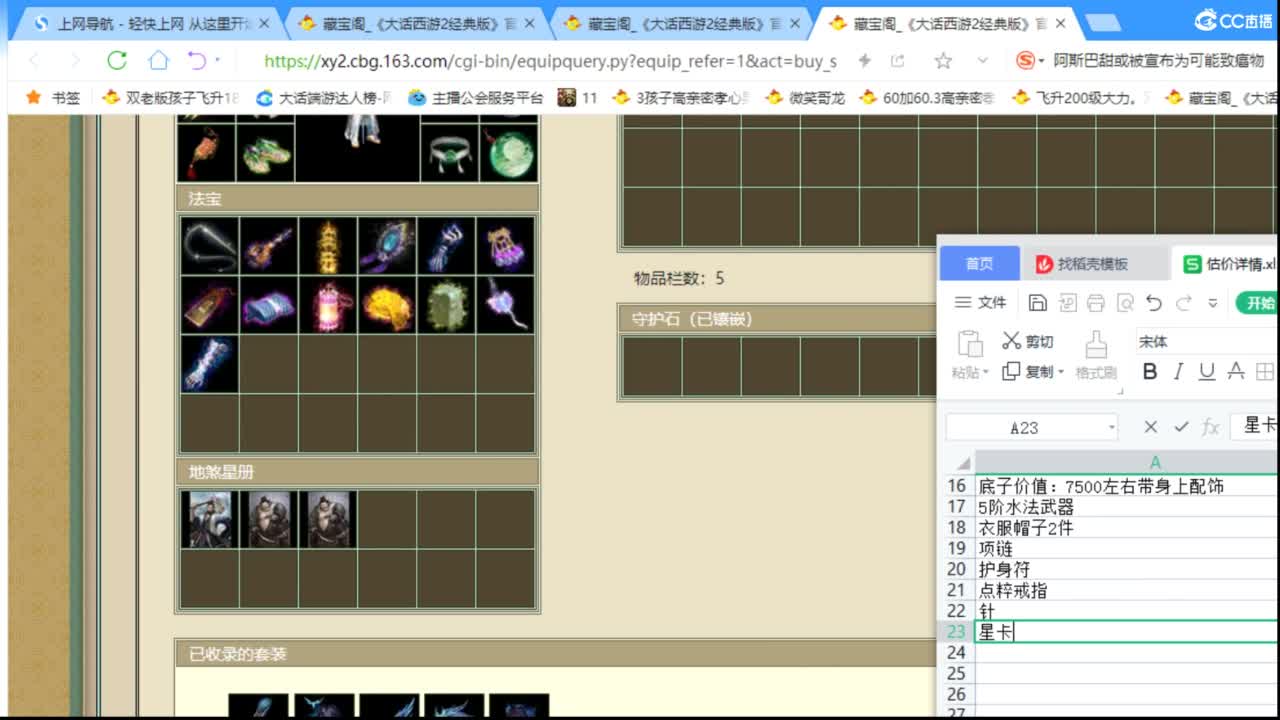This screenshot has width=1280, height=720.
Task: Switch to the 估价详情 spreadsheet tab
Action: (x=1229, y=264)
